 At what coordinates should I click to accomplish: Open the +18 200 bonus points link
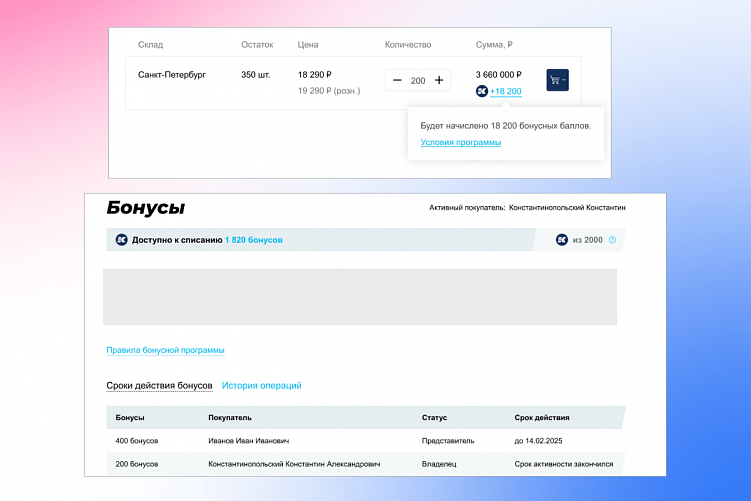tap(506, 91)
